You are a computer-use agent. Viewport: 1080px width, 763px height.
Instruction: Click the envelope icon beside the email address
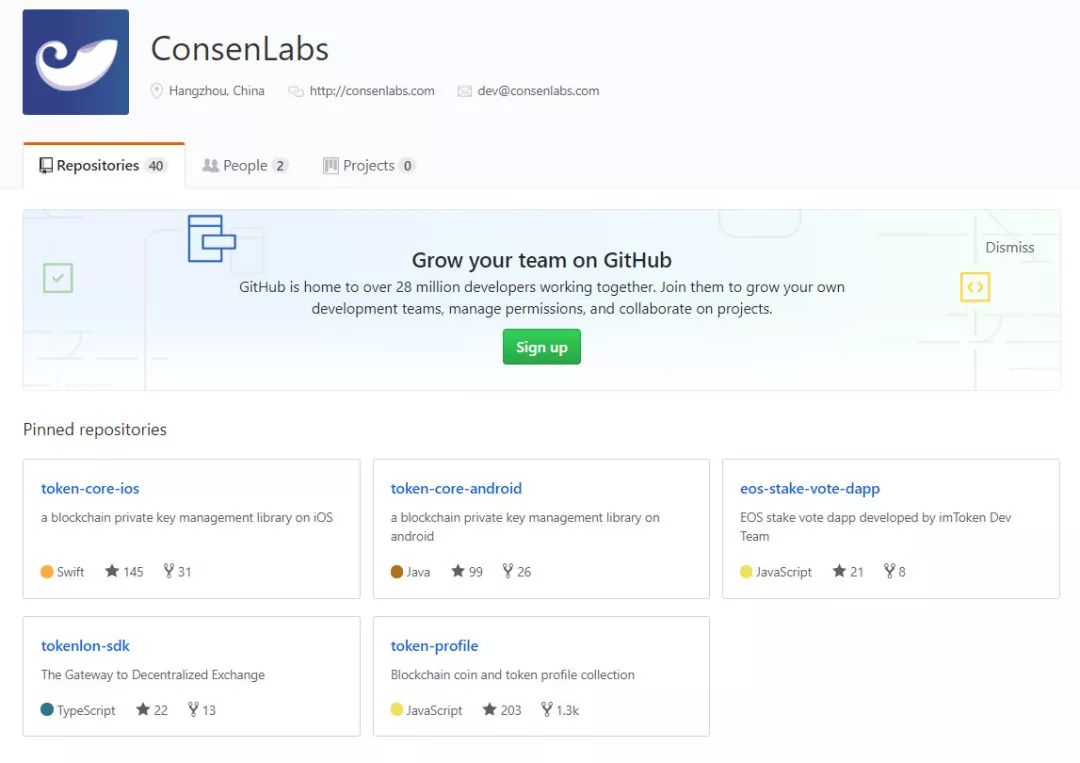coord(464,91)
